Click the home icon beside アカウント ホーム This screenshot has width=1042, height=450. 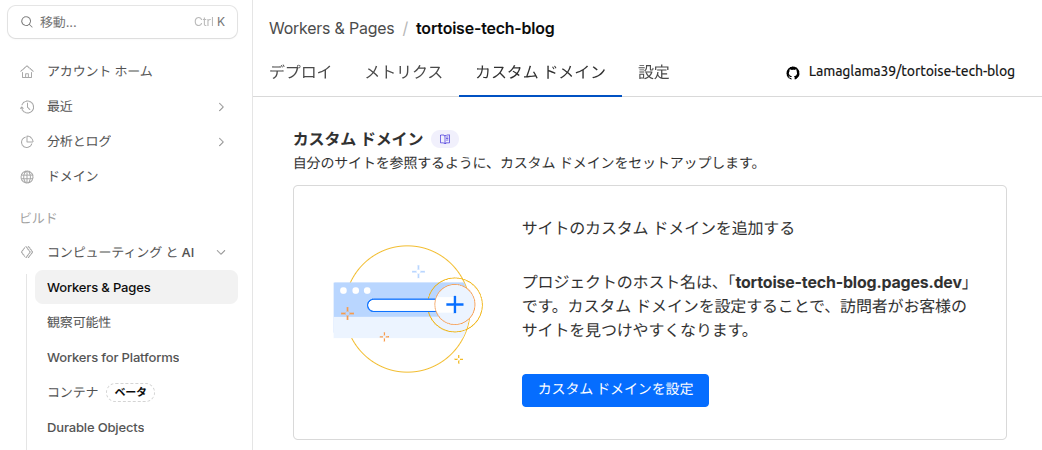pos(27,71)
